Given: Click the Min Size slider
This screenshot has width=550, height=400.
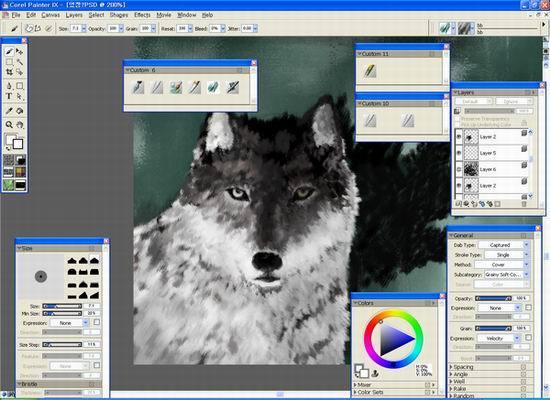Looking at the screenshot, I should (62, 313).
